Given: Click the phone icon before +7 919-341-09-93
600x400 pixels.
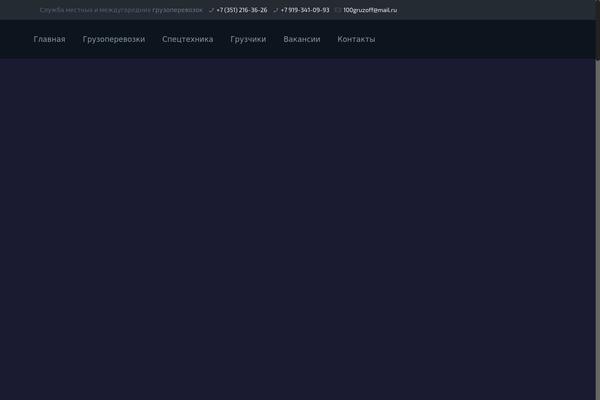Looking at the screenshot, I should [x=276, y=10].
